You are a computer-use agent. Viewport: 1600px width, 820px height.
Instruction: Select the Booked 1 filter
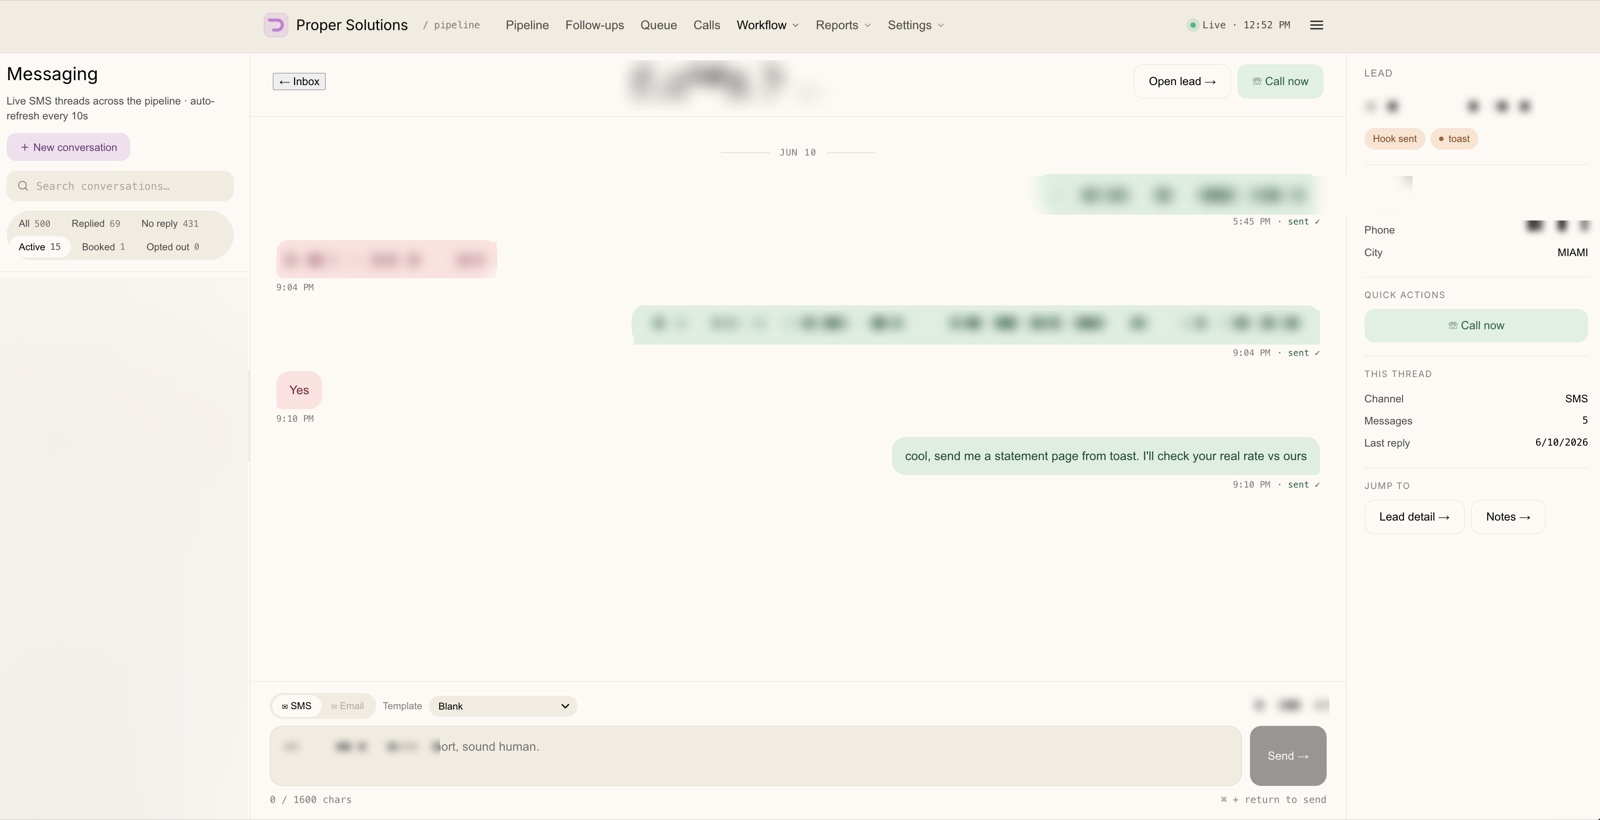click(104, 247)
